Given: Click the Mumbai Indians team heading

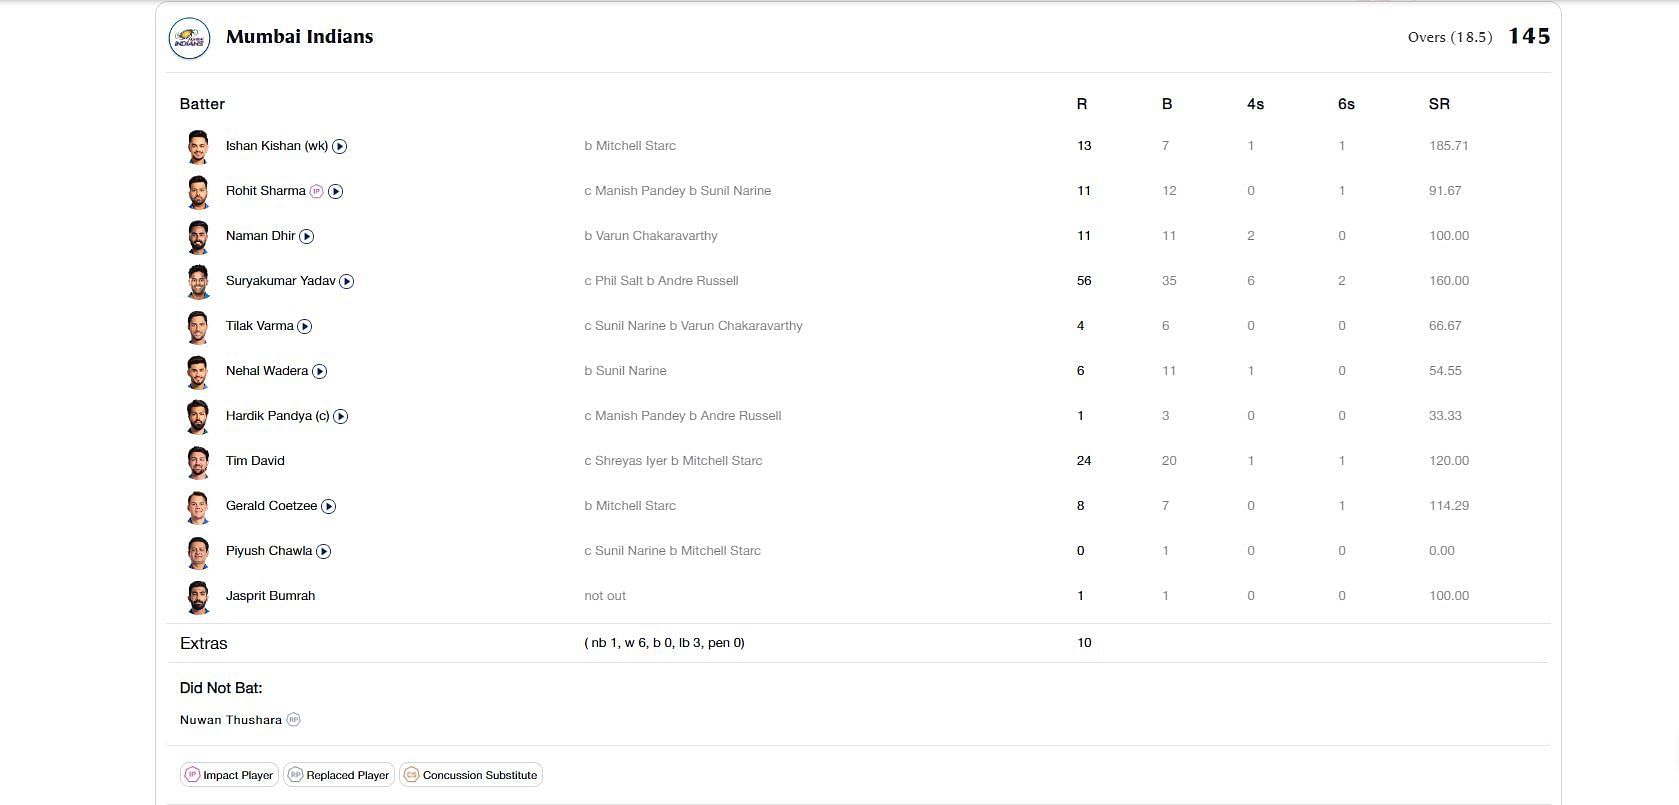Looking at the screenshot, I should pyautogui.click(x=300, y=37).
